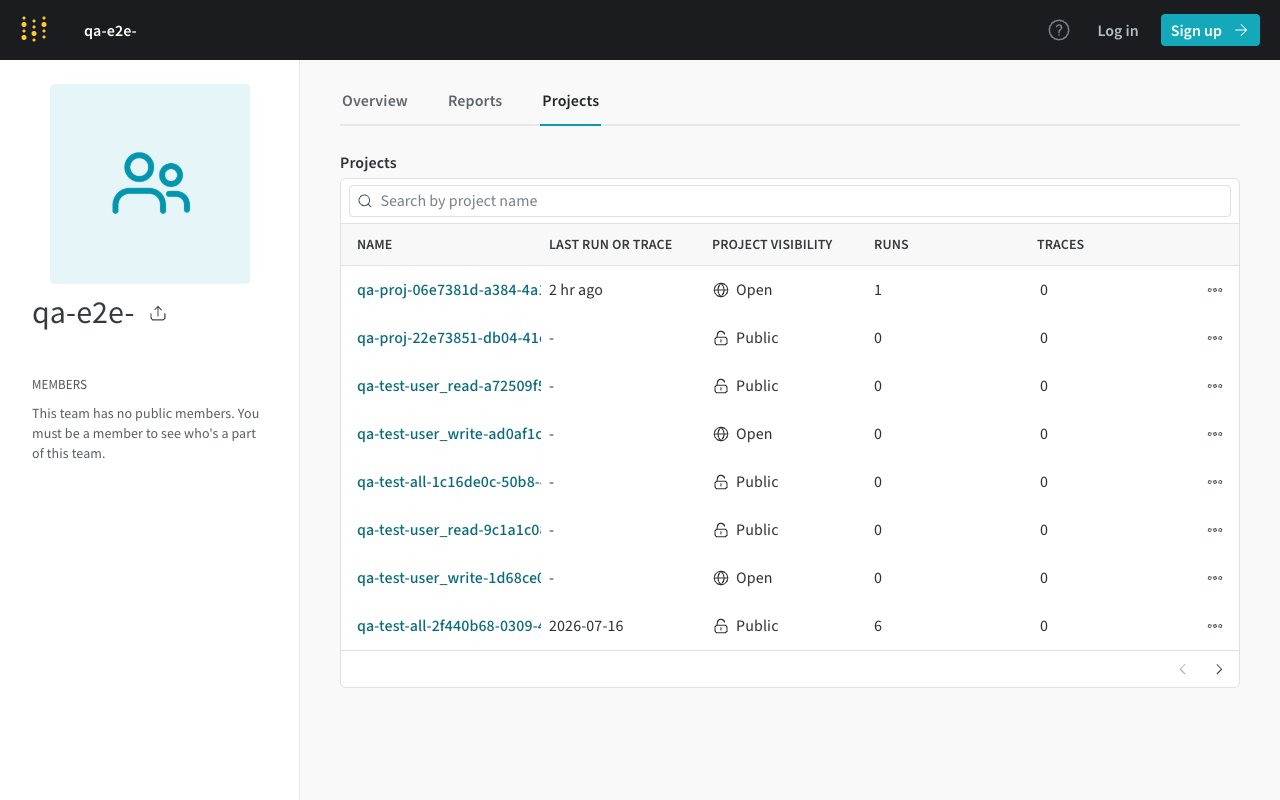Click the "2026-07-16" last run cell
Viewport: 1280px width, 800px height.
tap(586, 626)
